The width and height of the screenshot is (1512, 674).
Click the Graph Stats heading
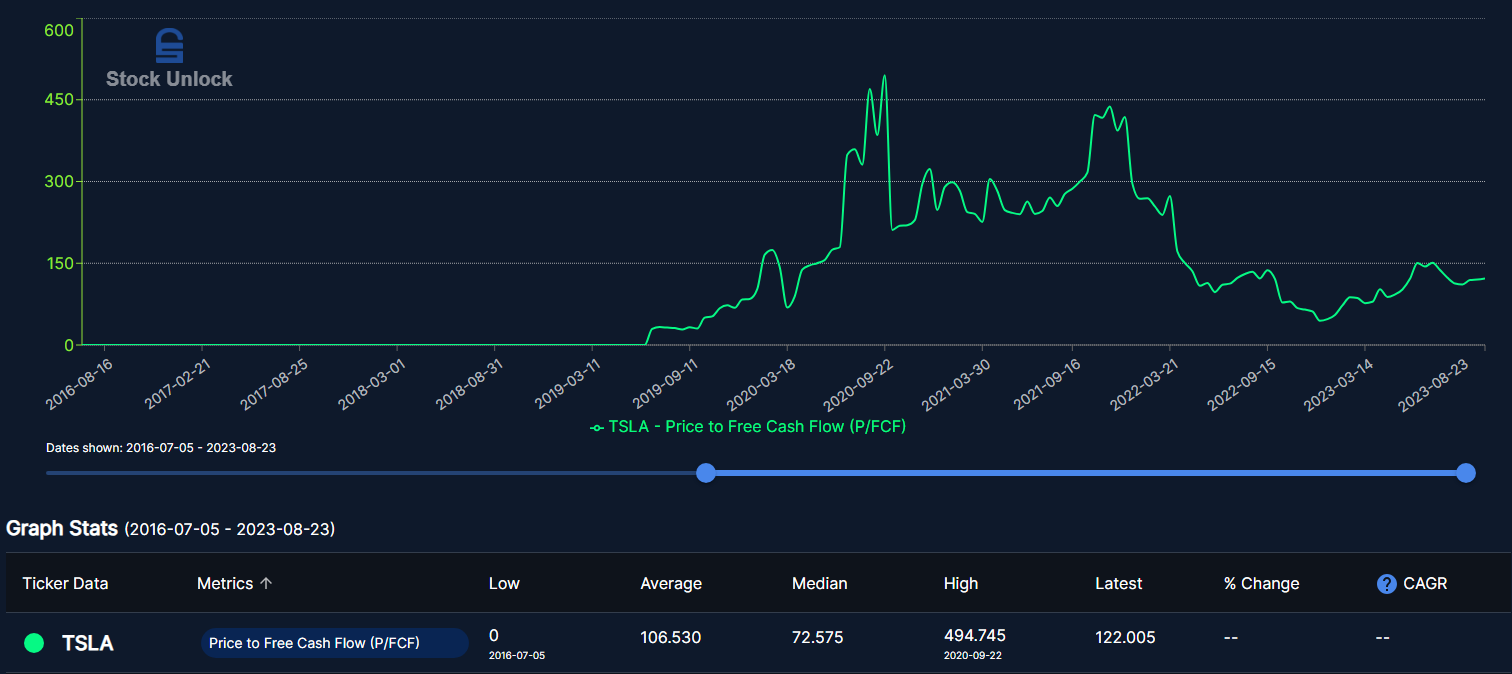(x=62, y=528)
